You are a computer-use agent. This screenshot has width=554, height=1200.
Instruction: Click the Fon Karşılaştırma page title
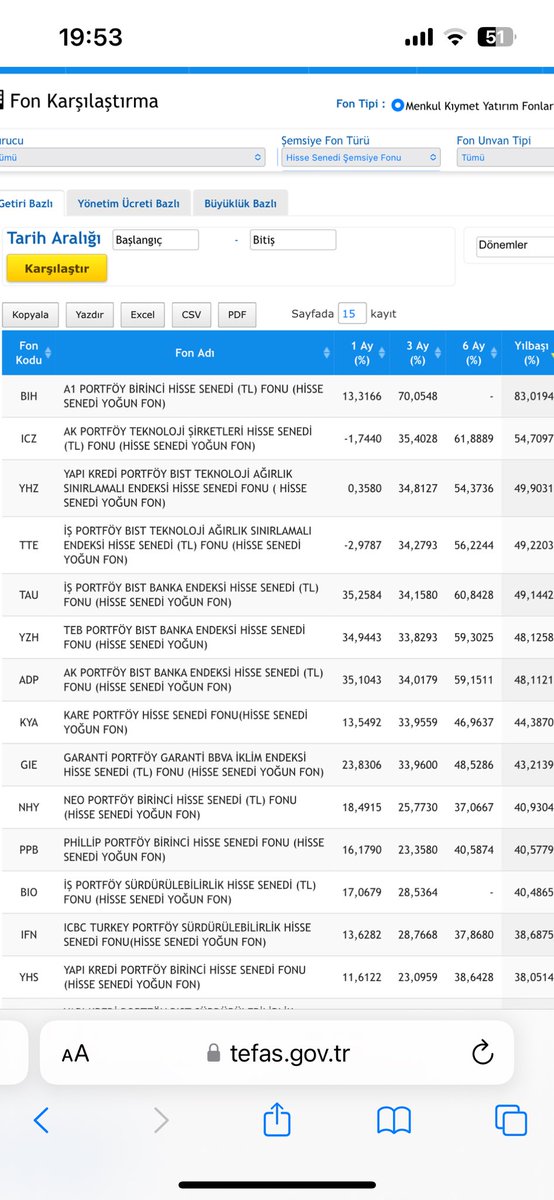point(83,101)
